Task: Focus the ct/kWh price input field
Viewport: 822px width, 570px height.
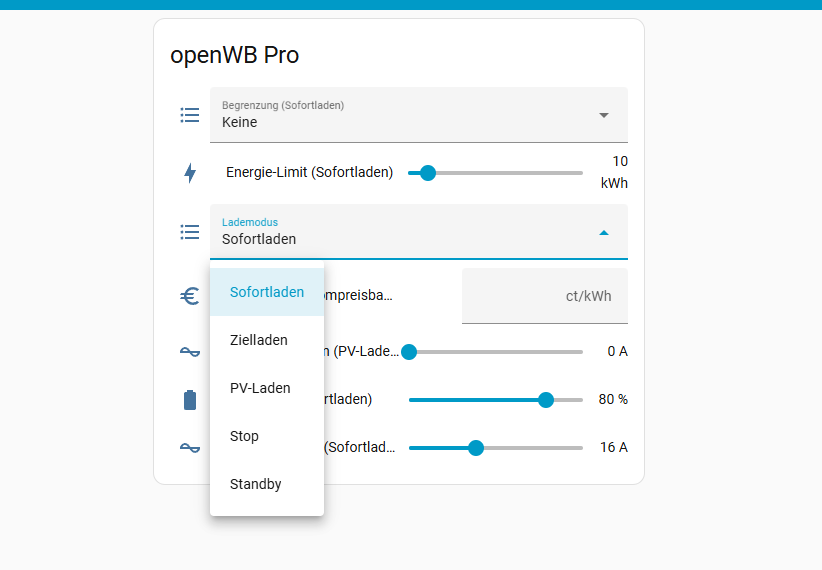Action: point(545,296)
